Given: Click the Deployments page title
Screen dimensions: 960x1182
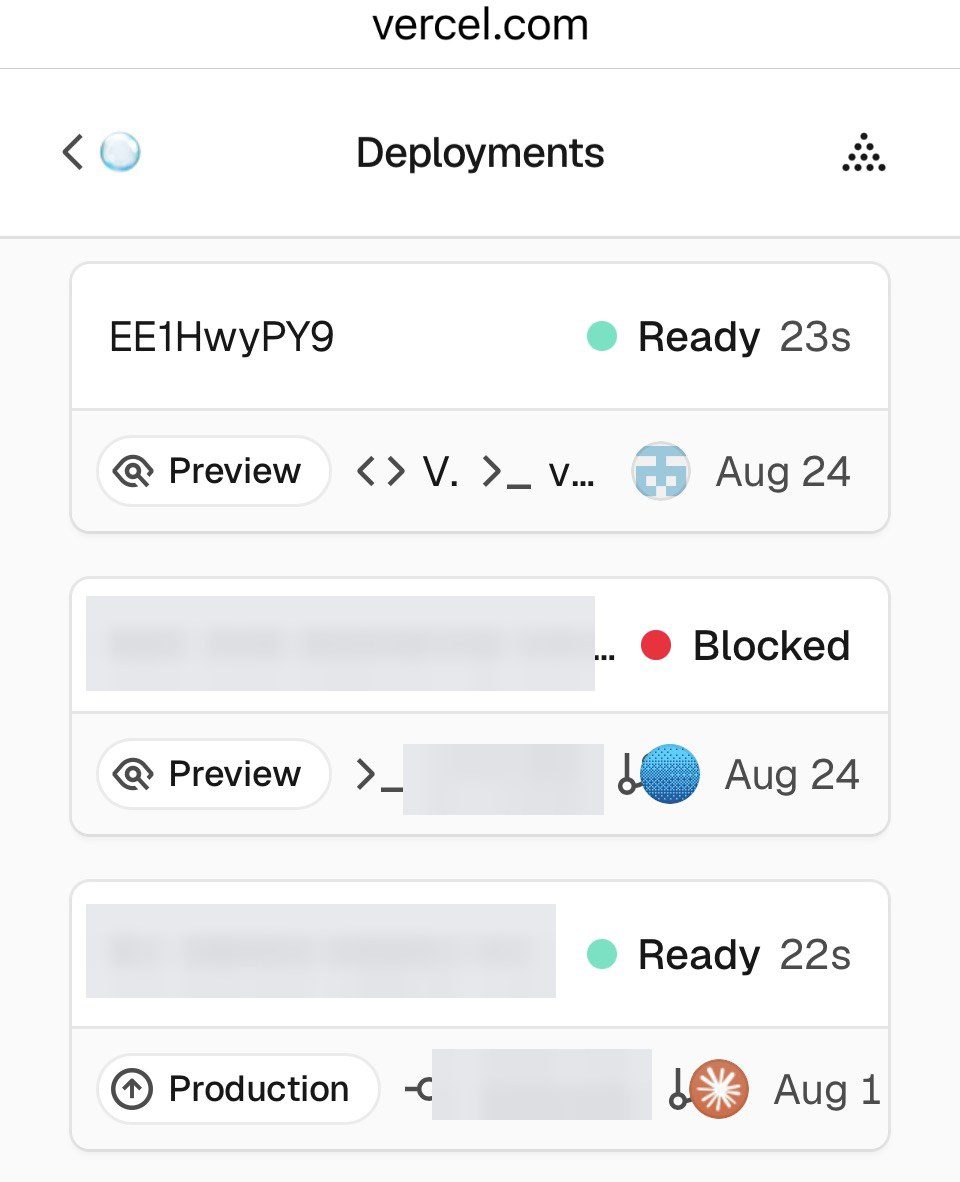Looking at the screenshot, I should click(480, 152).
